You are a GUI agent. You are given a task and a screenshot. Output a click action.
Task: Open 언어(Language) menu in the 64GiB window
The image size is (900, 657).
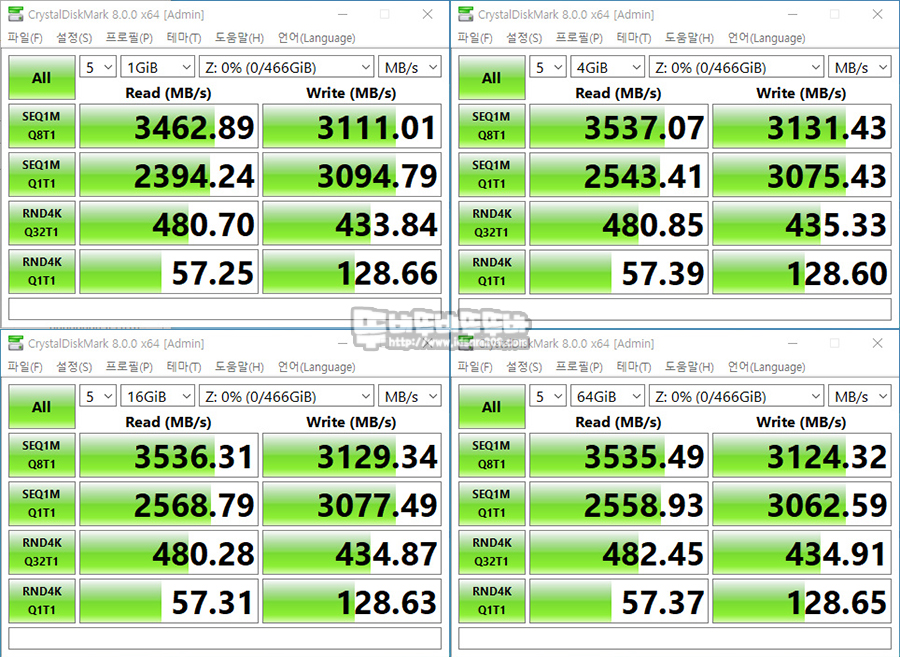coord(766,367)
